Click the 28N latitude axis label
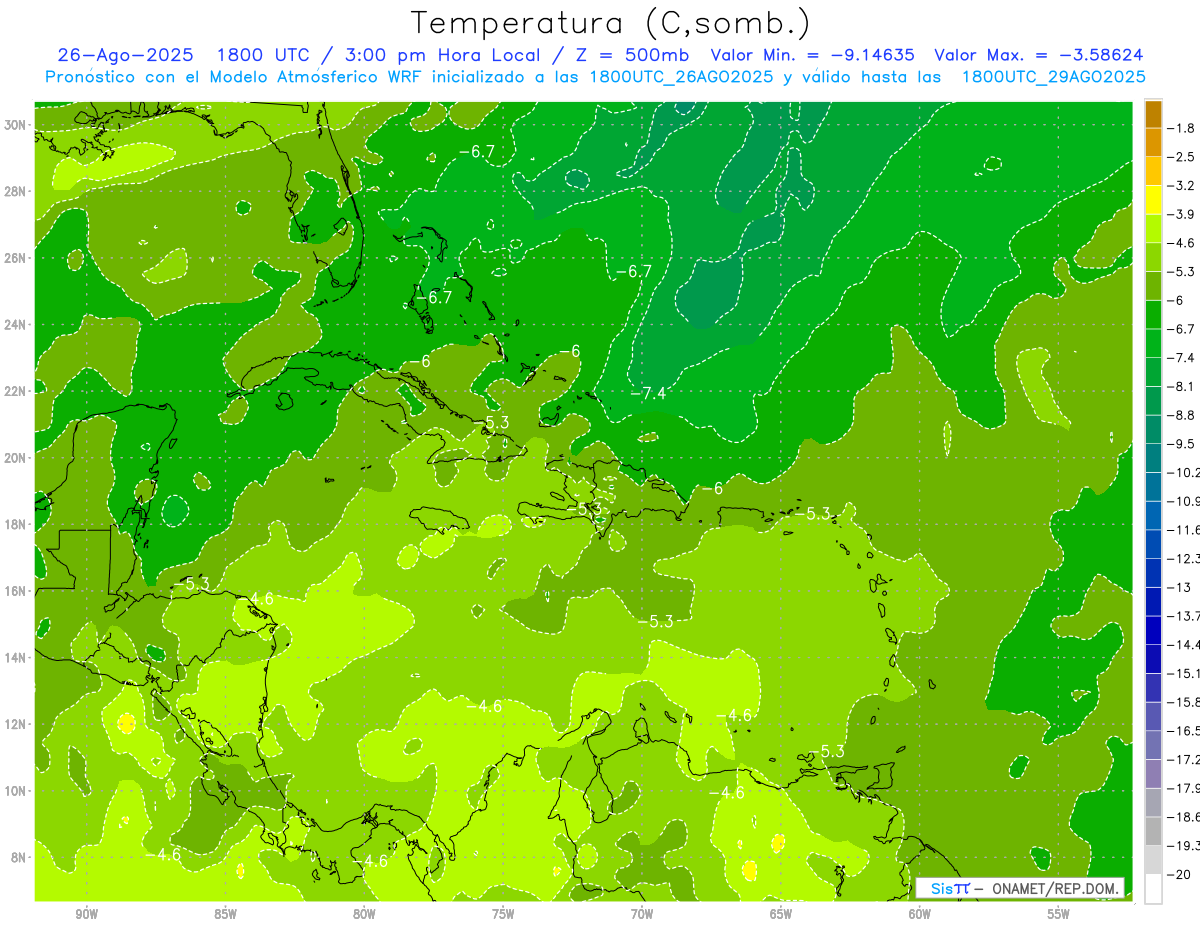This screenshot has width=1200, height=927. (17, 191)
